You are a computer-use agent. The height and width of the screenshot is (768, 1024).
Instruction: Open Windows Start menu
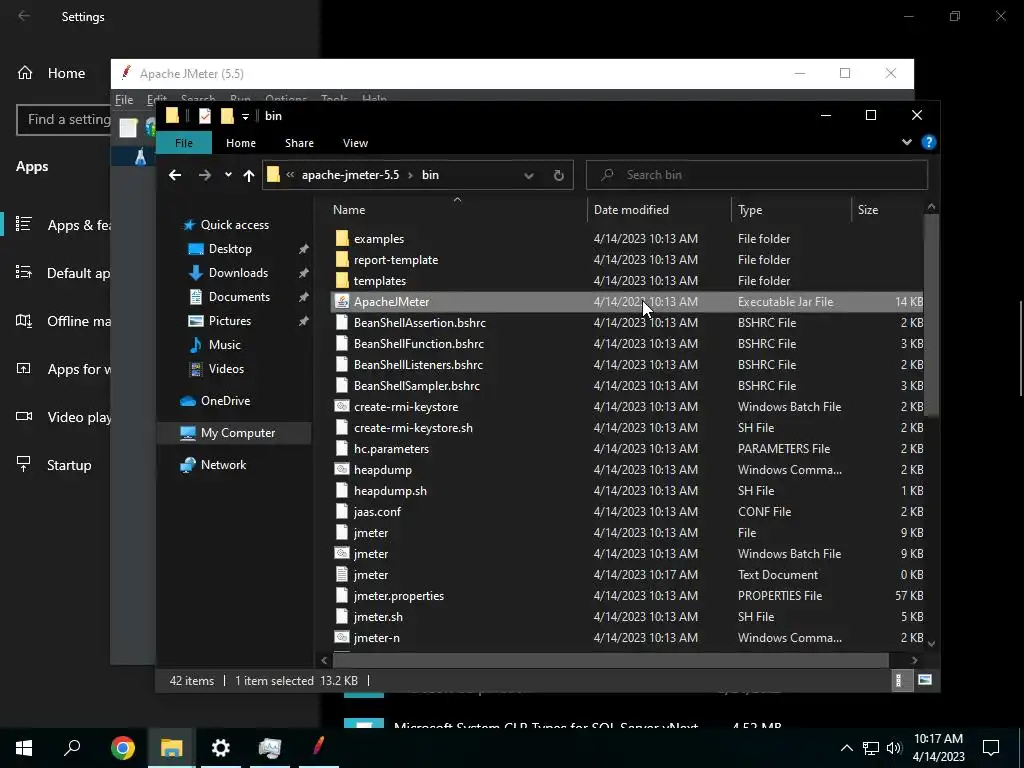[x=24, y=748]
